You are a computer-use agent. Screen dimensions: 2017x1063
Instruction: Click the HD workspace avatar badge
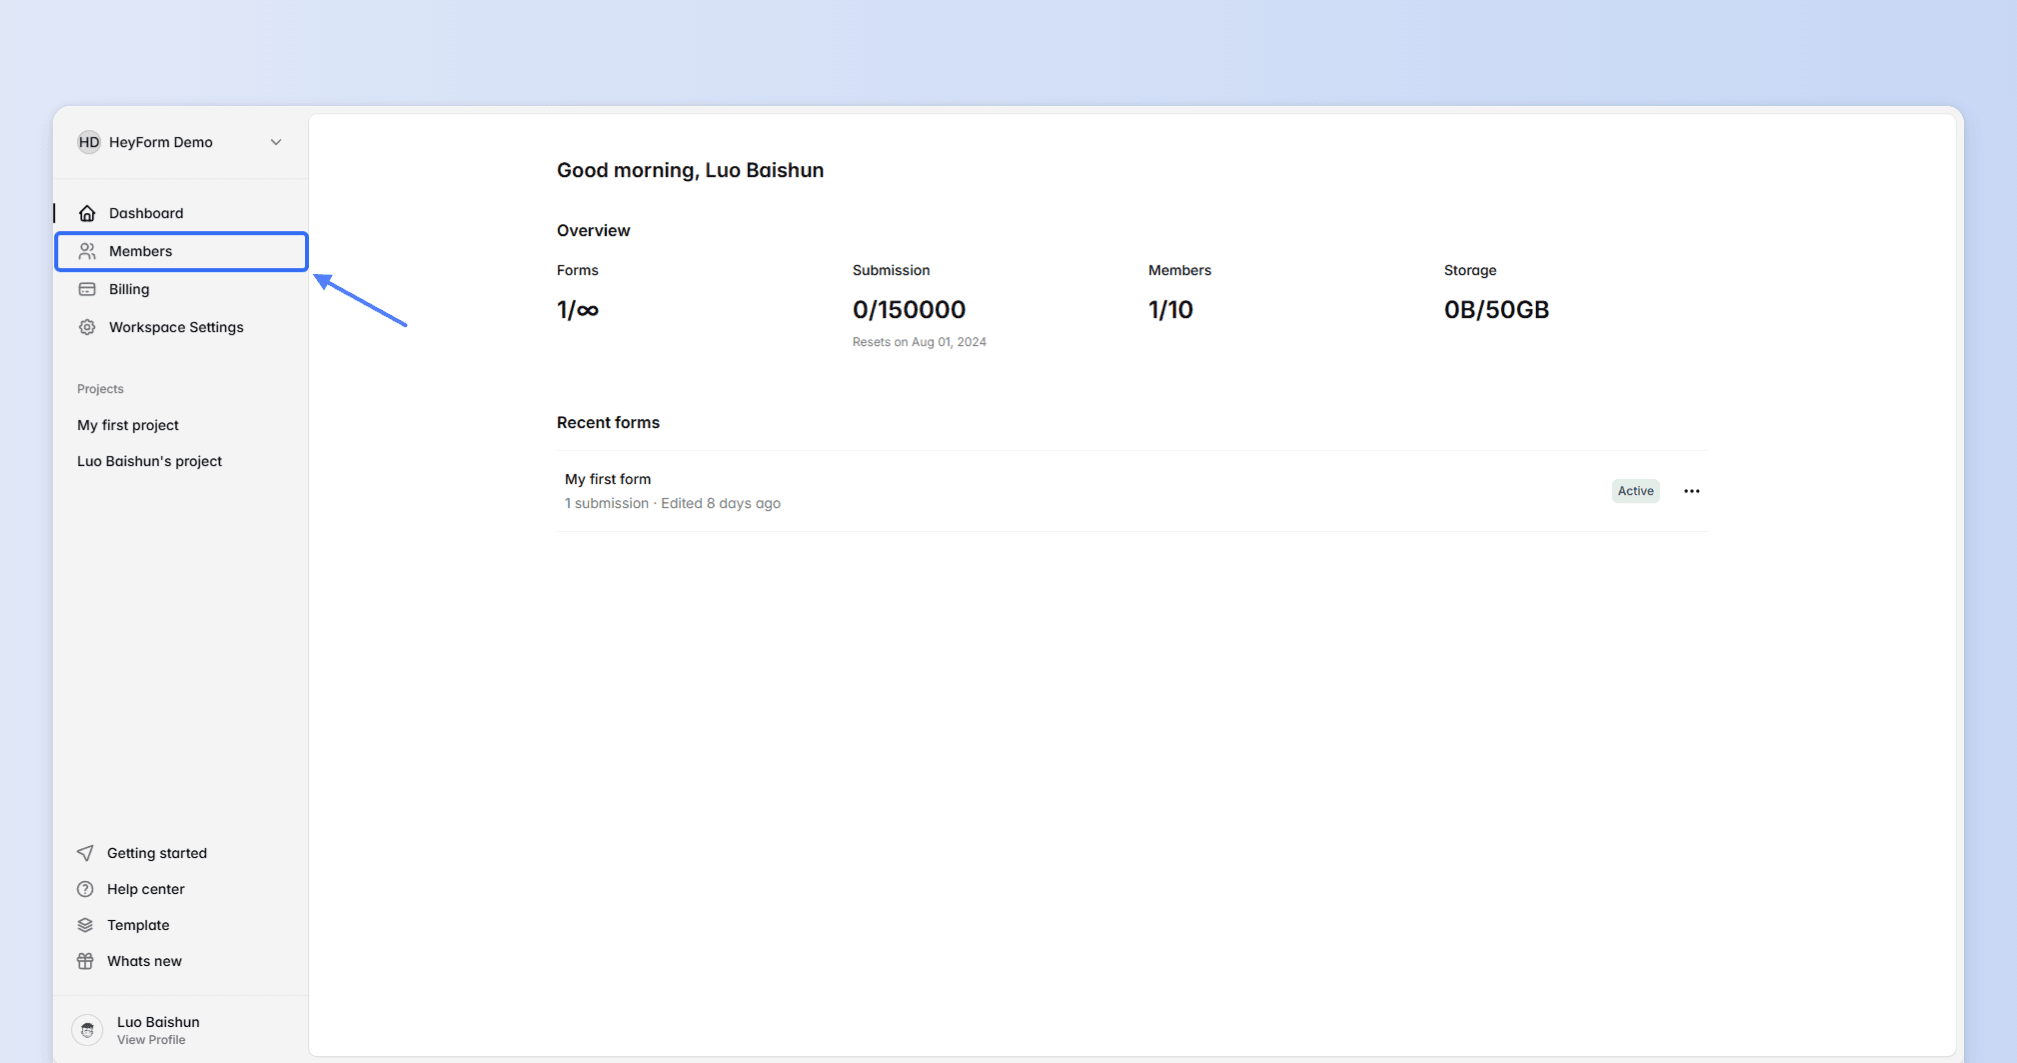point(89,142)
